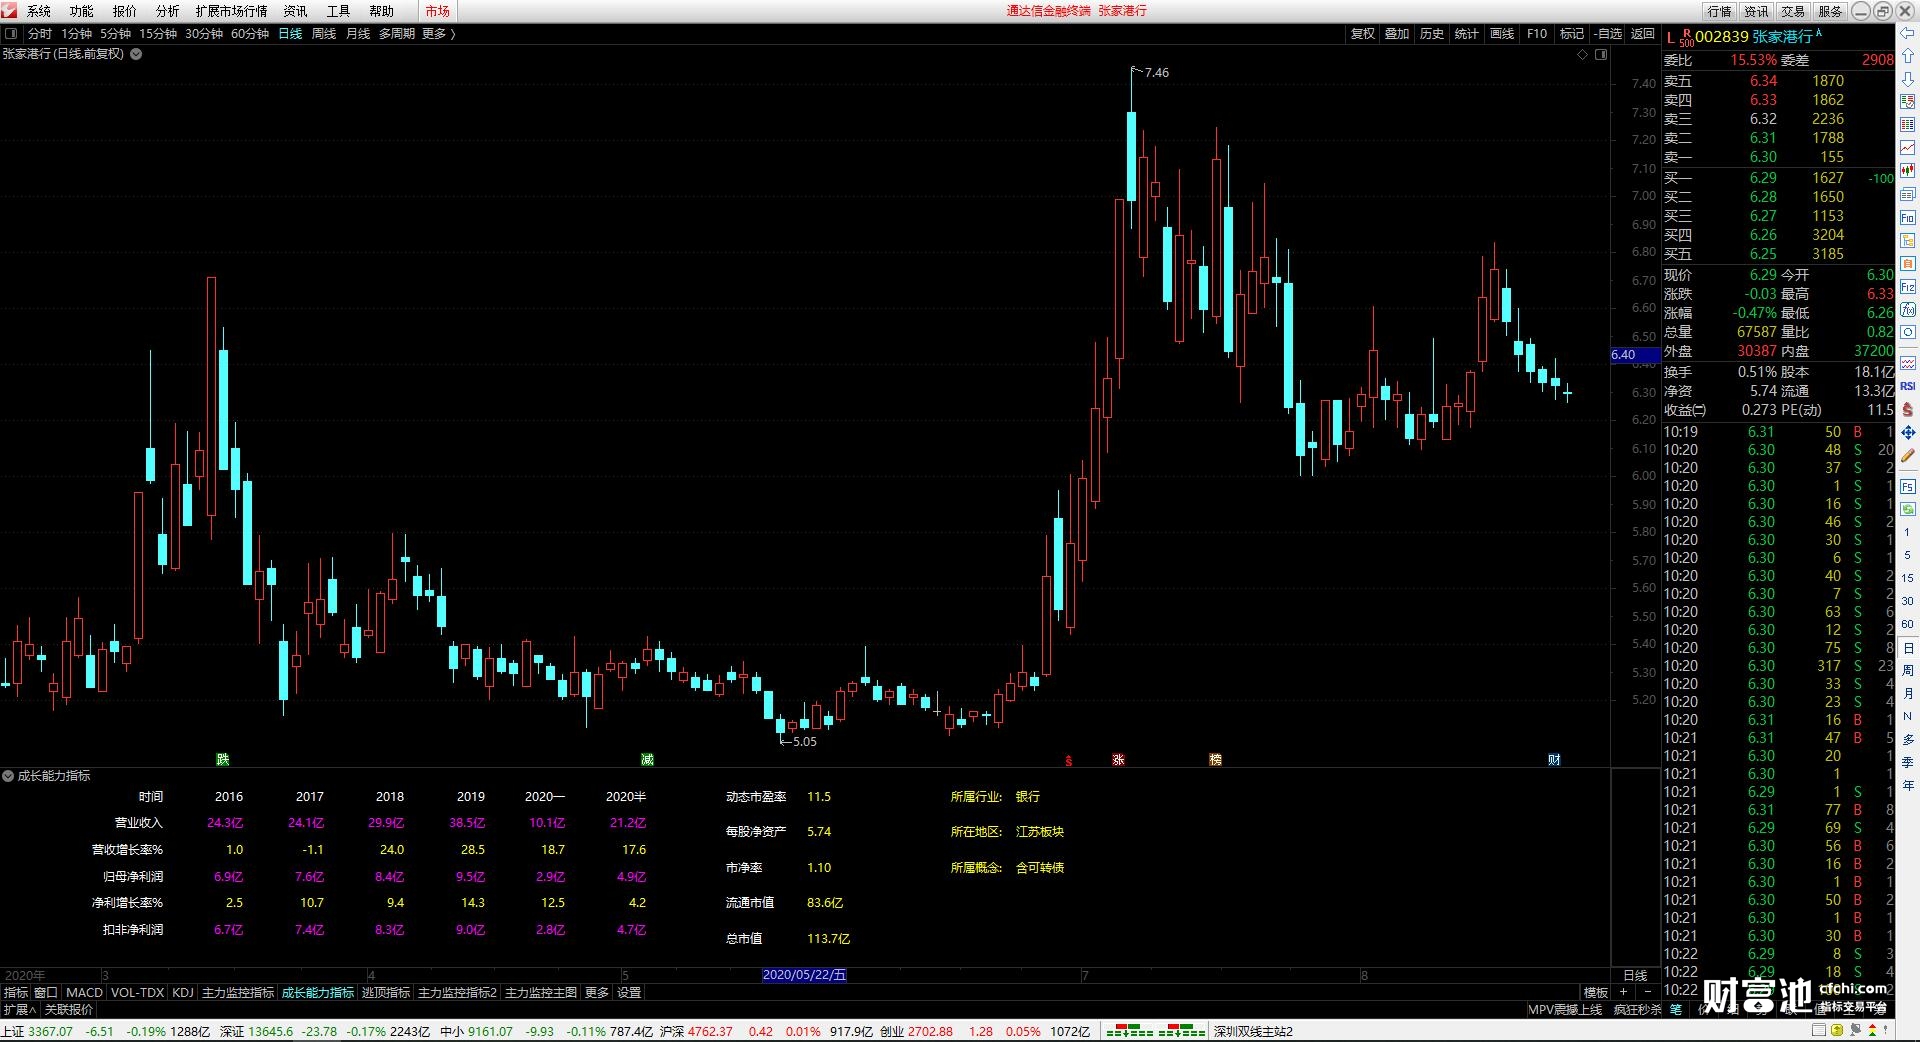This screenshot has height=1042, width=1920.
Task: Click the window layout icon before 分时
Action: coord(12,33)
